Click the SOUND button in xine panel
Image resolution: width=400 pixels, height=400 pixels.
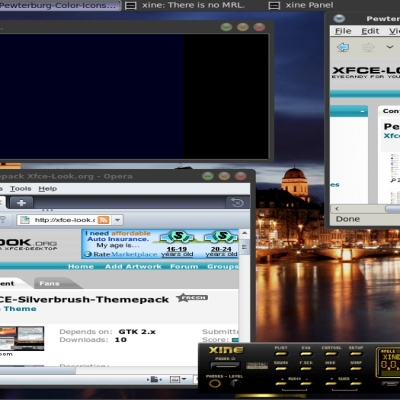click(x=281, y=369)
